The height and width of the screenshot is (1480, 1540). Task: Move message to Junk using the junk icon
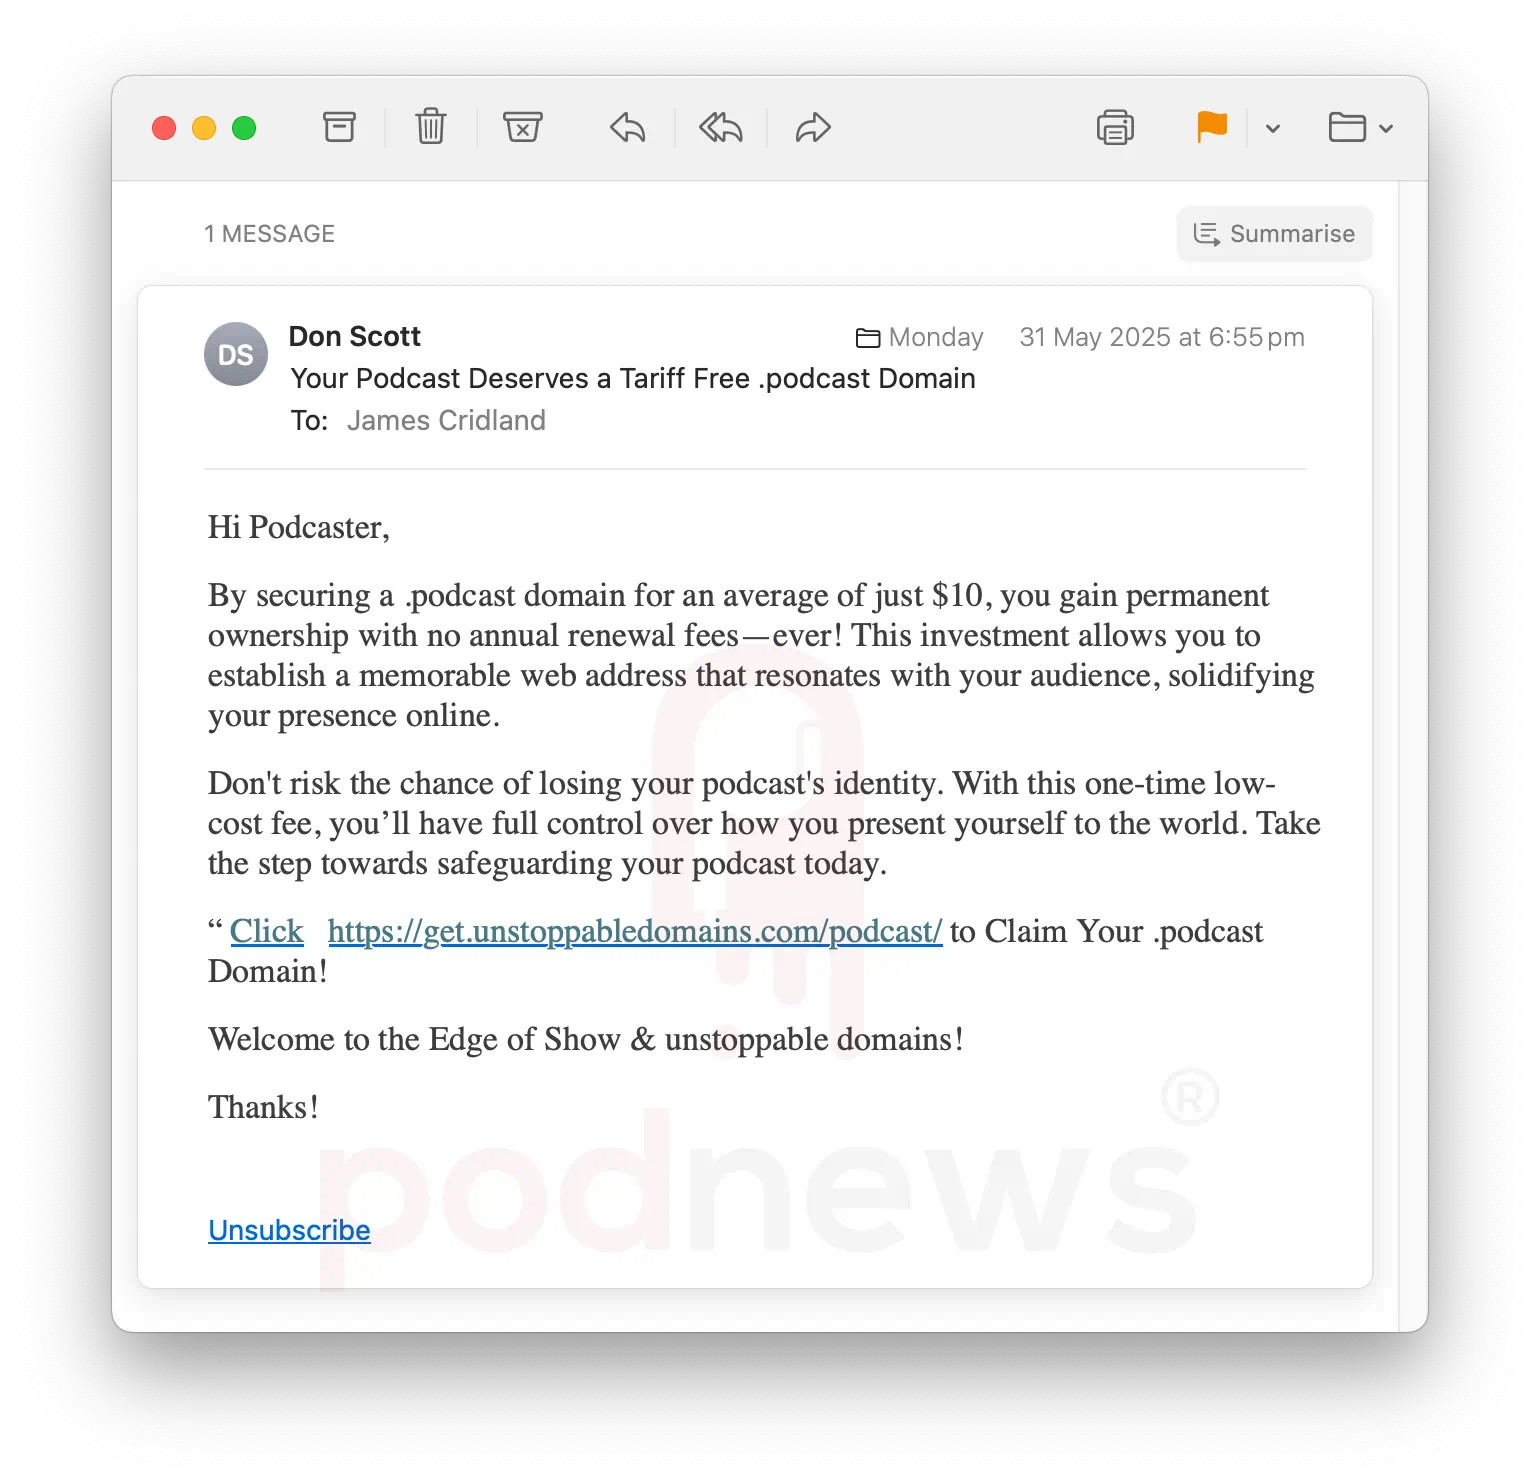(522, 127)
